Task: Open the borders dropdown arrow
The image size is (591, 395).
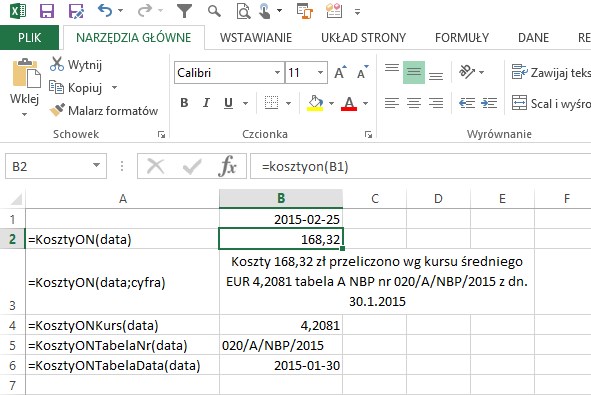Action: click(288, 103)
